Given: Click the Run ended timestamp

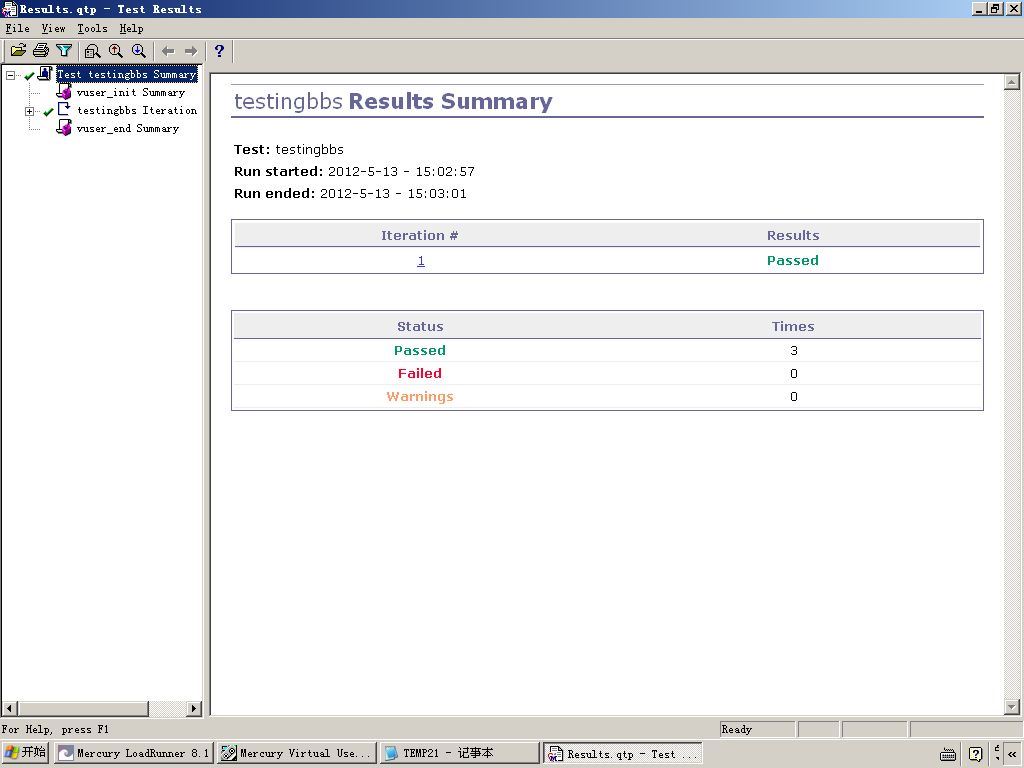Looking at the screenshot, I should (x=393, y=194).
